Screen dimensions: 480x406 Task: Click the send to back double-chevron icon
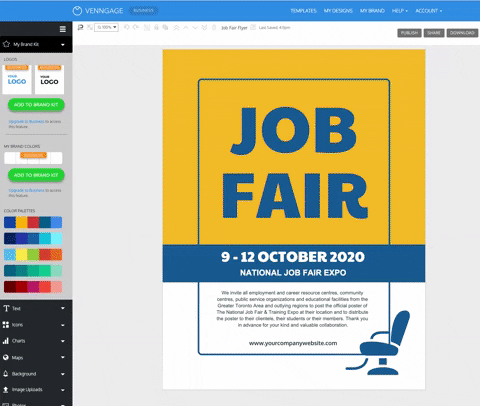tap(204, 28)
